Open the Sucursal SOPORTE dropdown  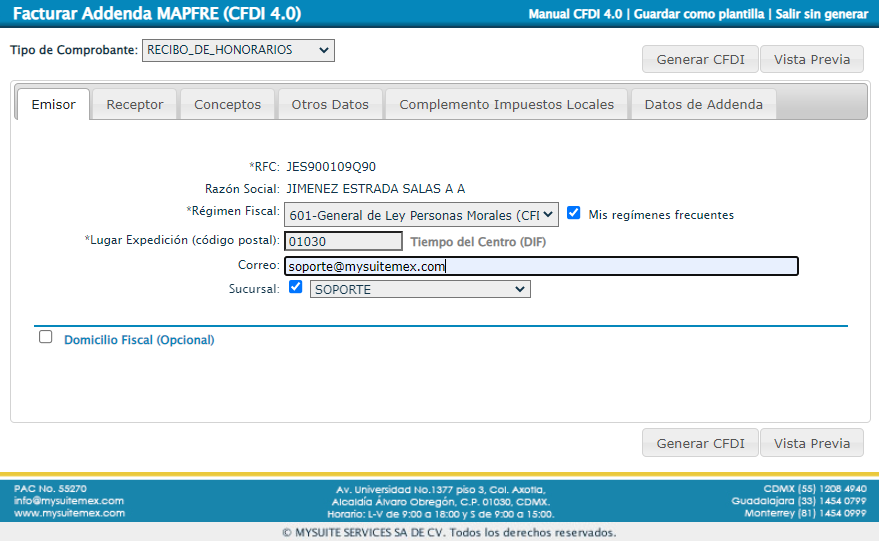tap(420, 289)
